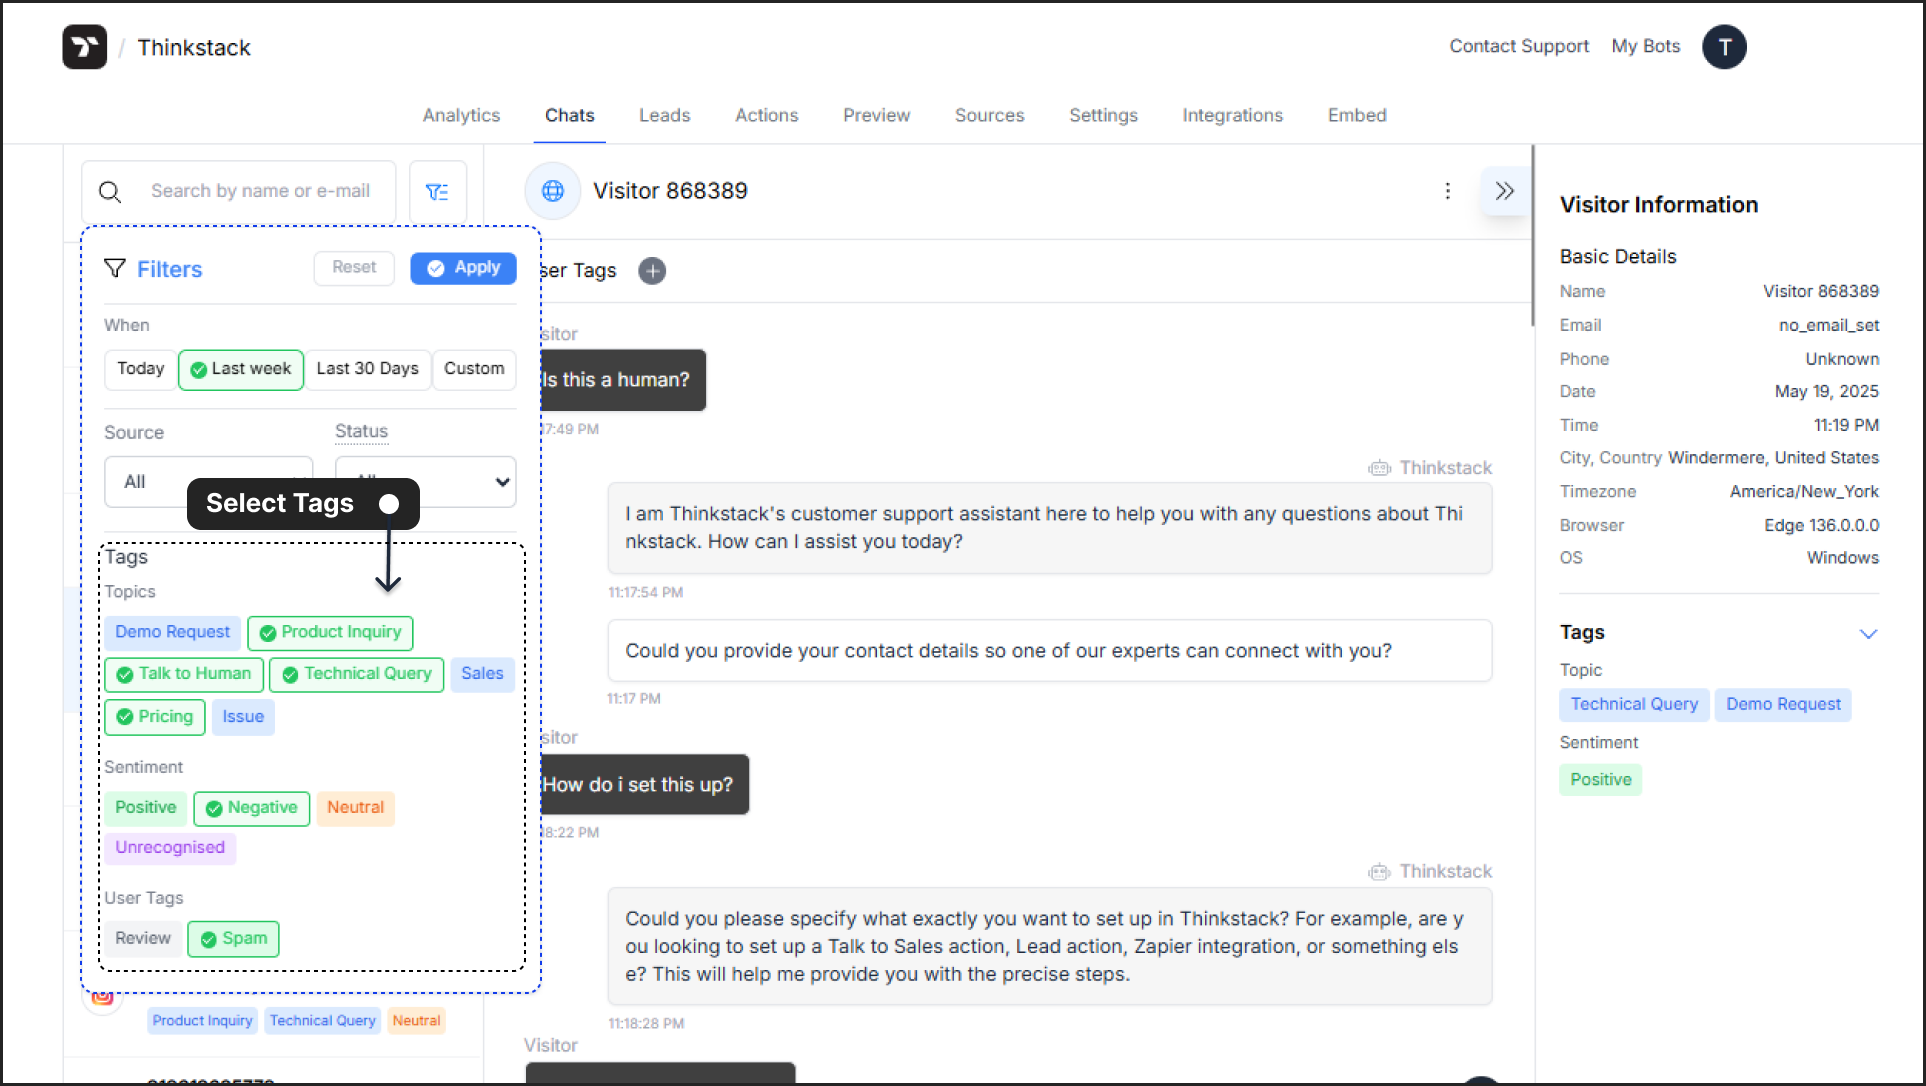Open the three-dot chat options menu
Image resolution: width=1926 pixels, height=1086 pixels.
point(1447,191)
